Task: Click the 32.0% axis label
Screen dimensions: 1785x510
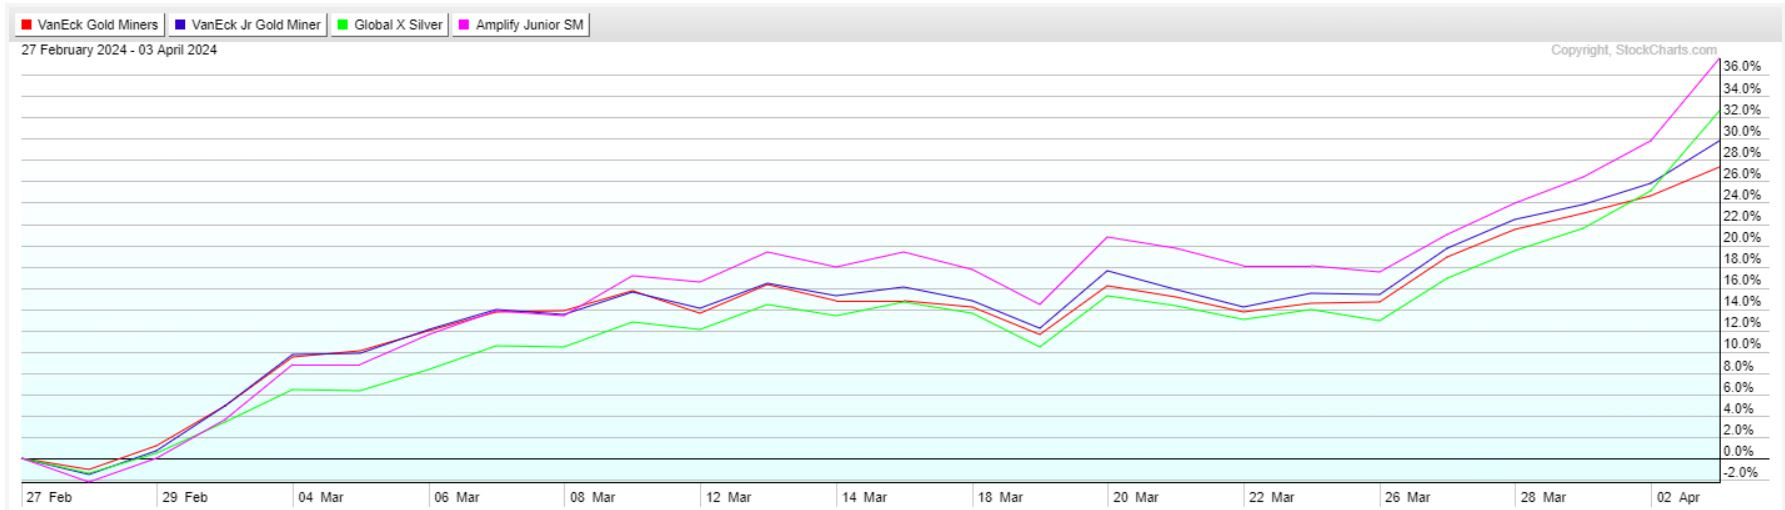Action: (1743, 110)
